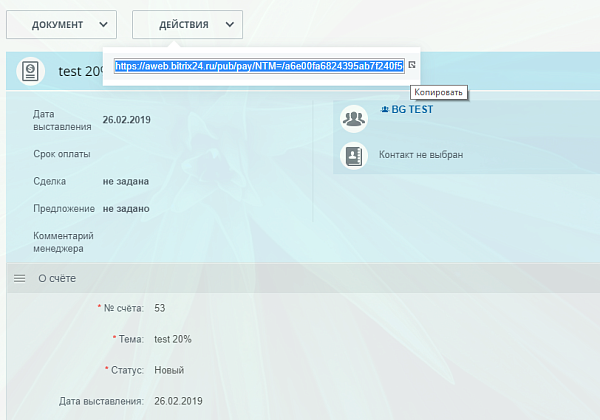
Task: Collapse the О счёте section header
Action: [x=303, y=278]
